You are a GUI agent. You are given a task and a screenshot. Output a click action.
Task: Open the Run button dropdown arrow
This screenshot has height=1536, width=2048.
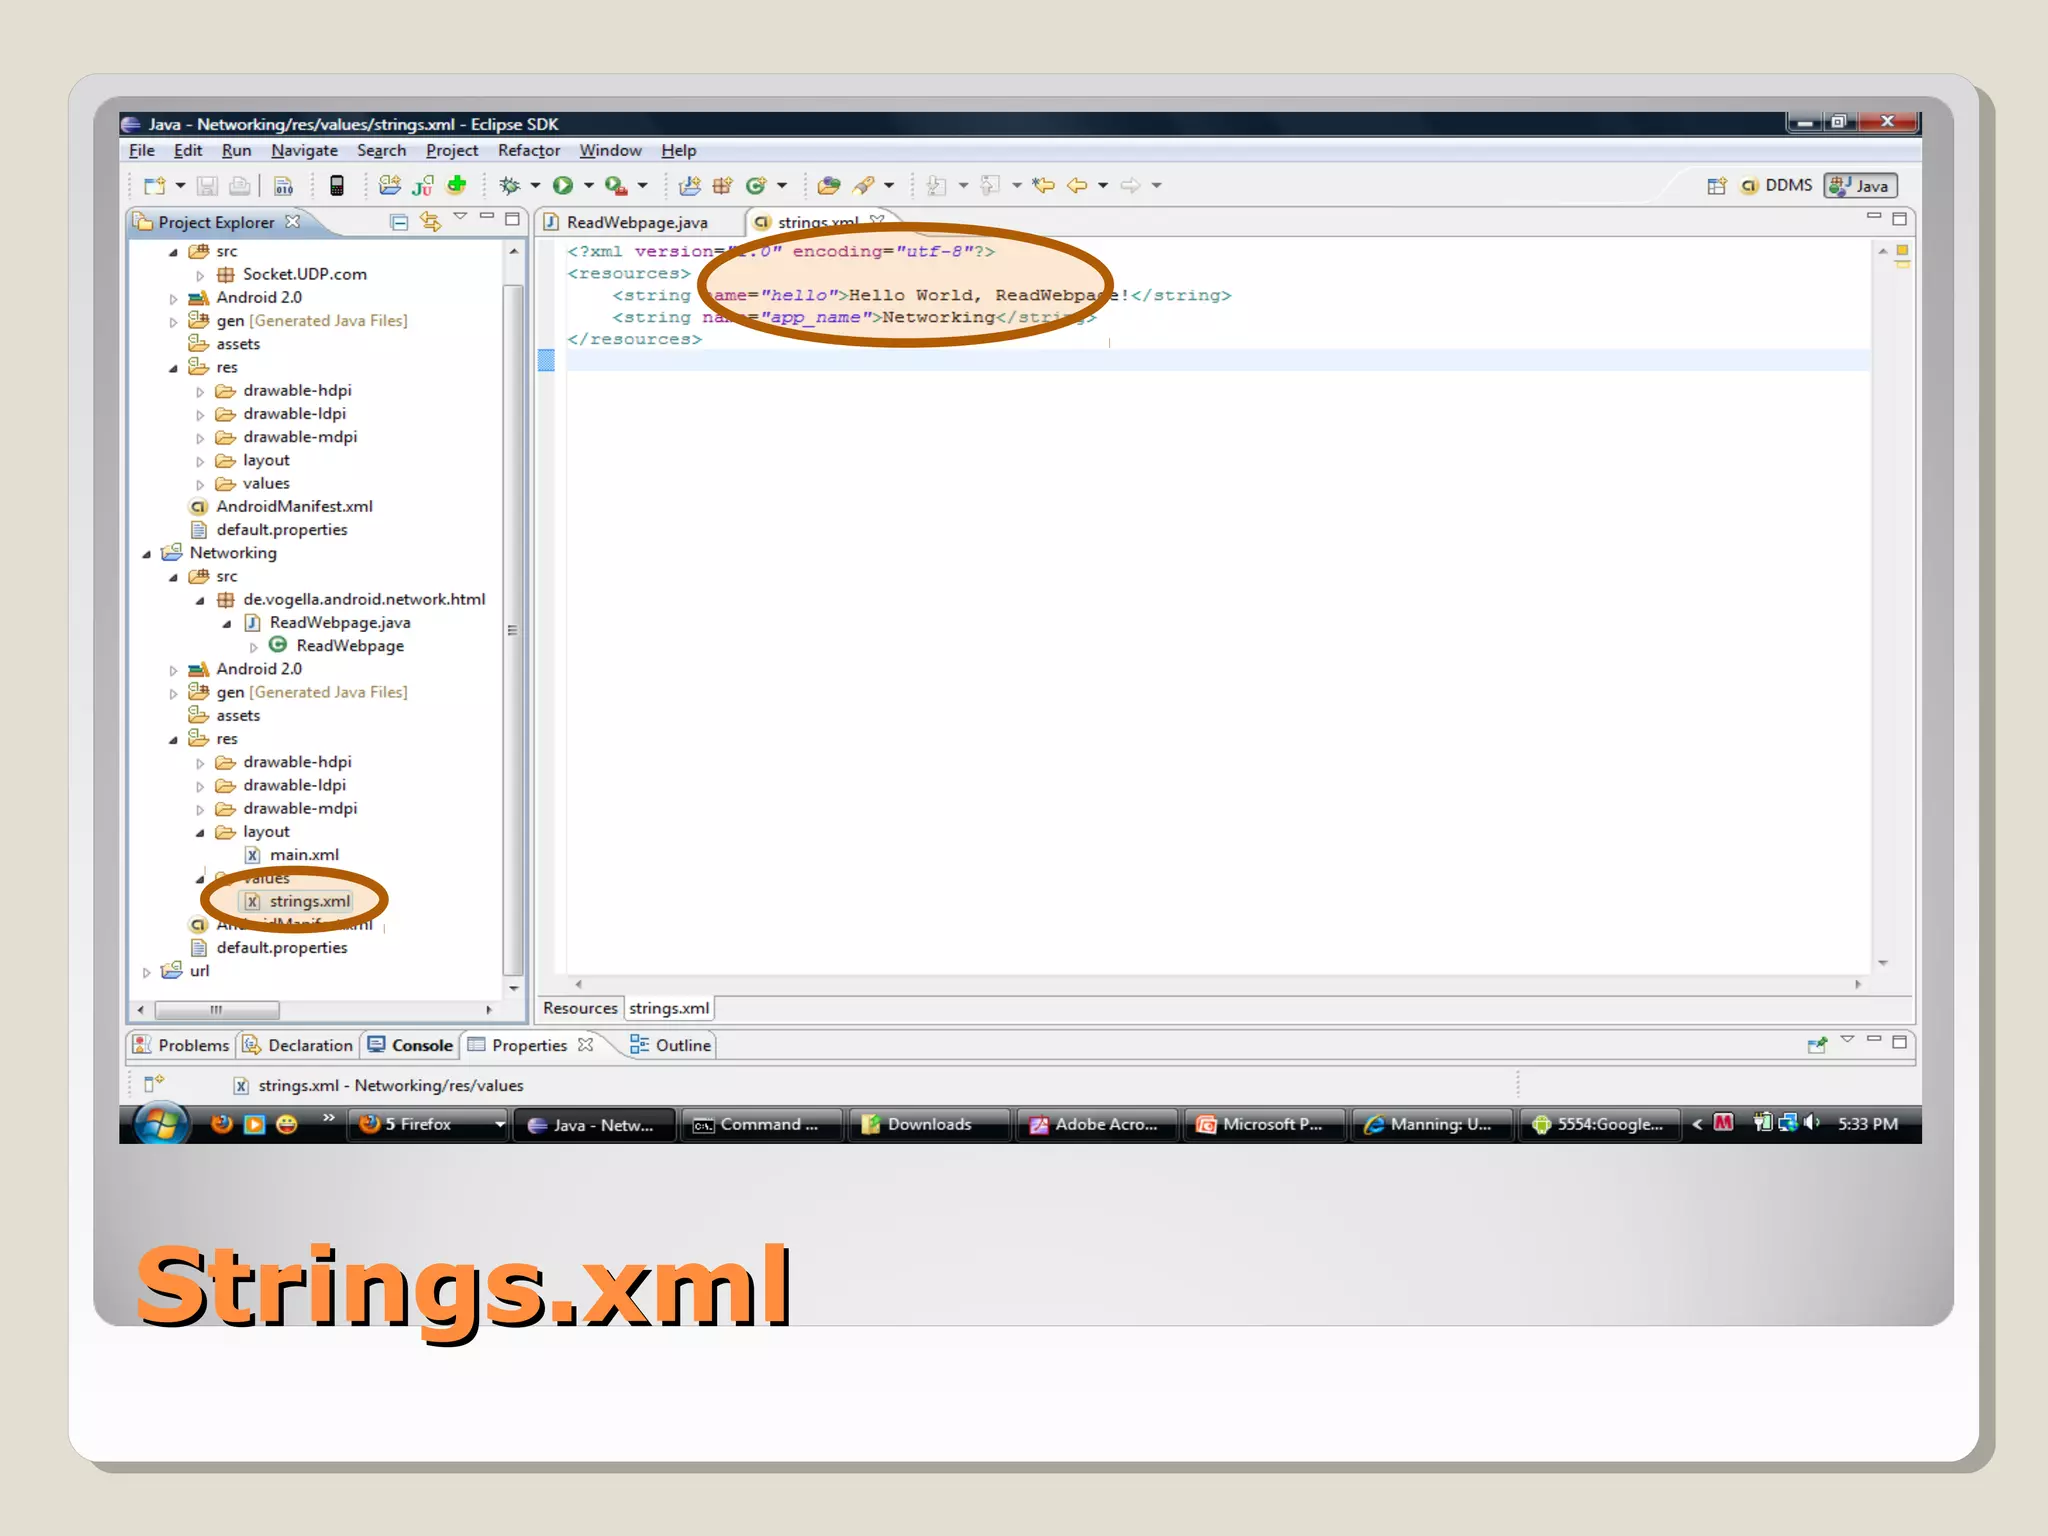click(589, 185)
